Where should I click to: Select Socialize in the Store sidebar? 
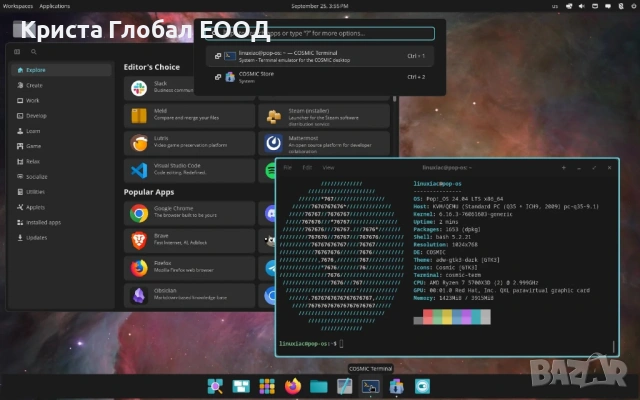point(61,177)
